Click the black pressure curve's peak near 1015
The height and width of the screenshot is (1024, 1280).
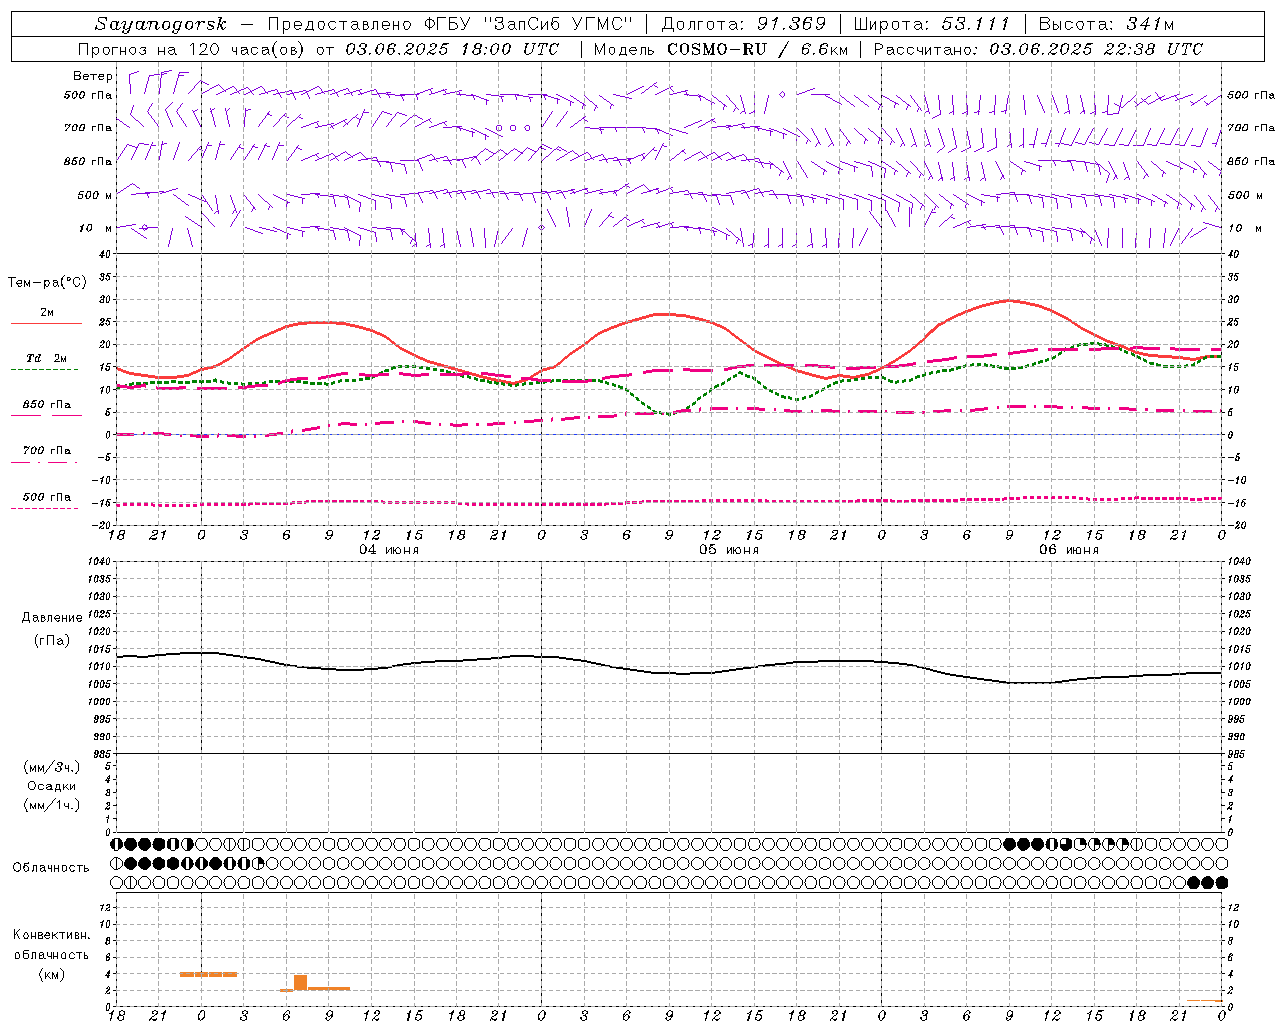(x=203, y=652)
